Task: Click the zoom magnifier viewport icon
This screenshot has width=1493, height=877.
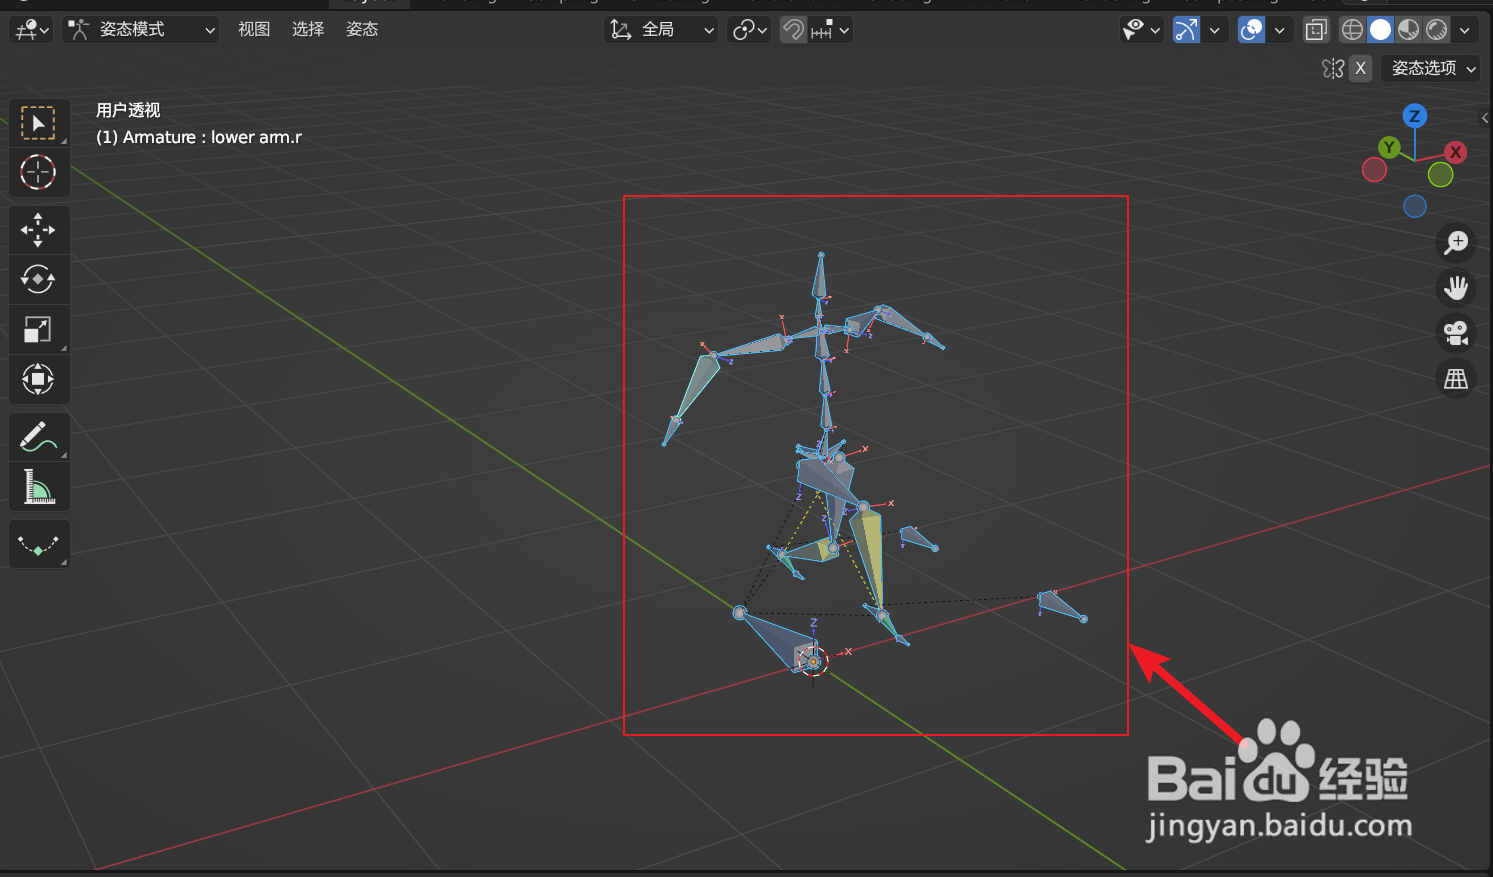Action: (1456, 242)
